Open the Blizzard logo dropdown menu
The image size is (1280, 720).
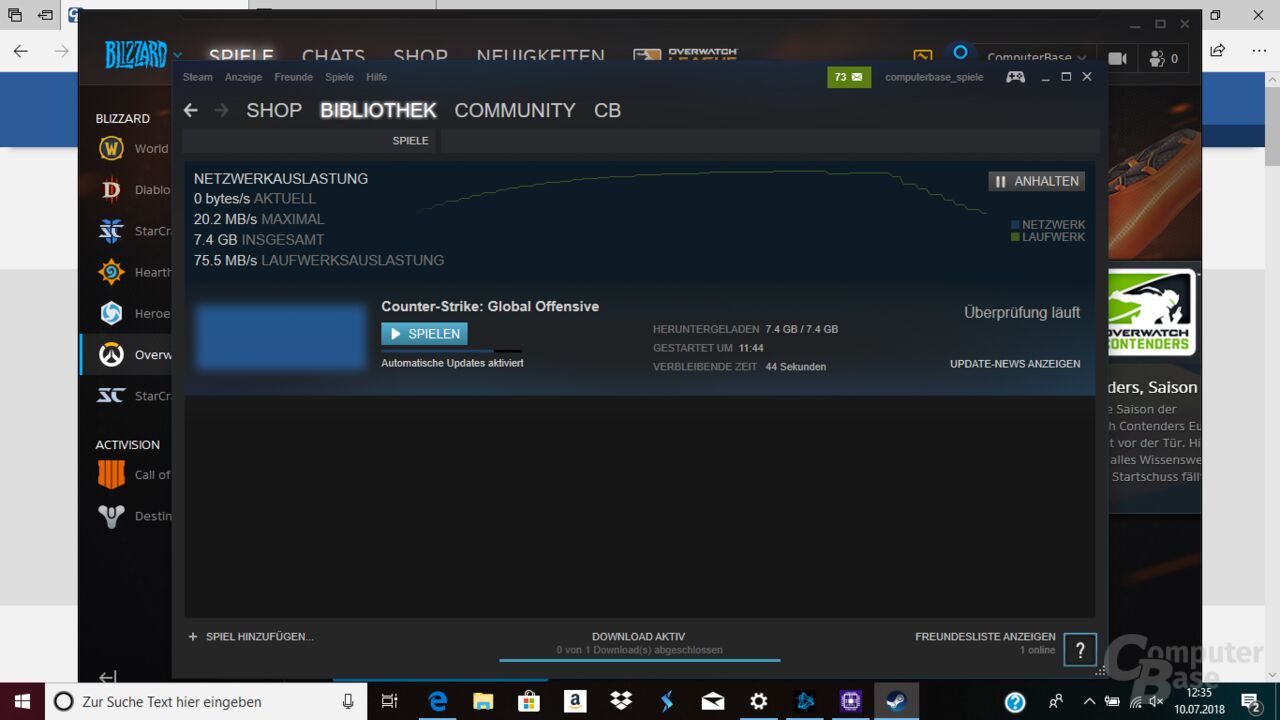[143, 55]
